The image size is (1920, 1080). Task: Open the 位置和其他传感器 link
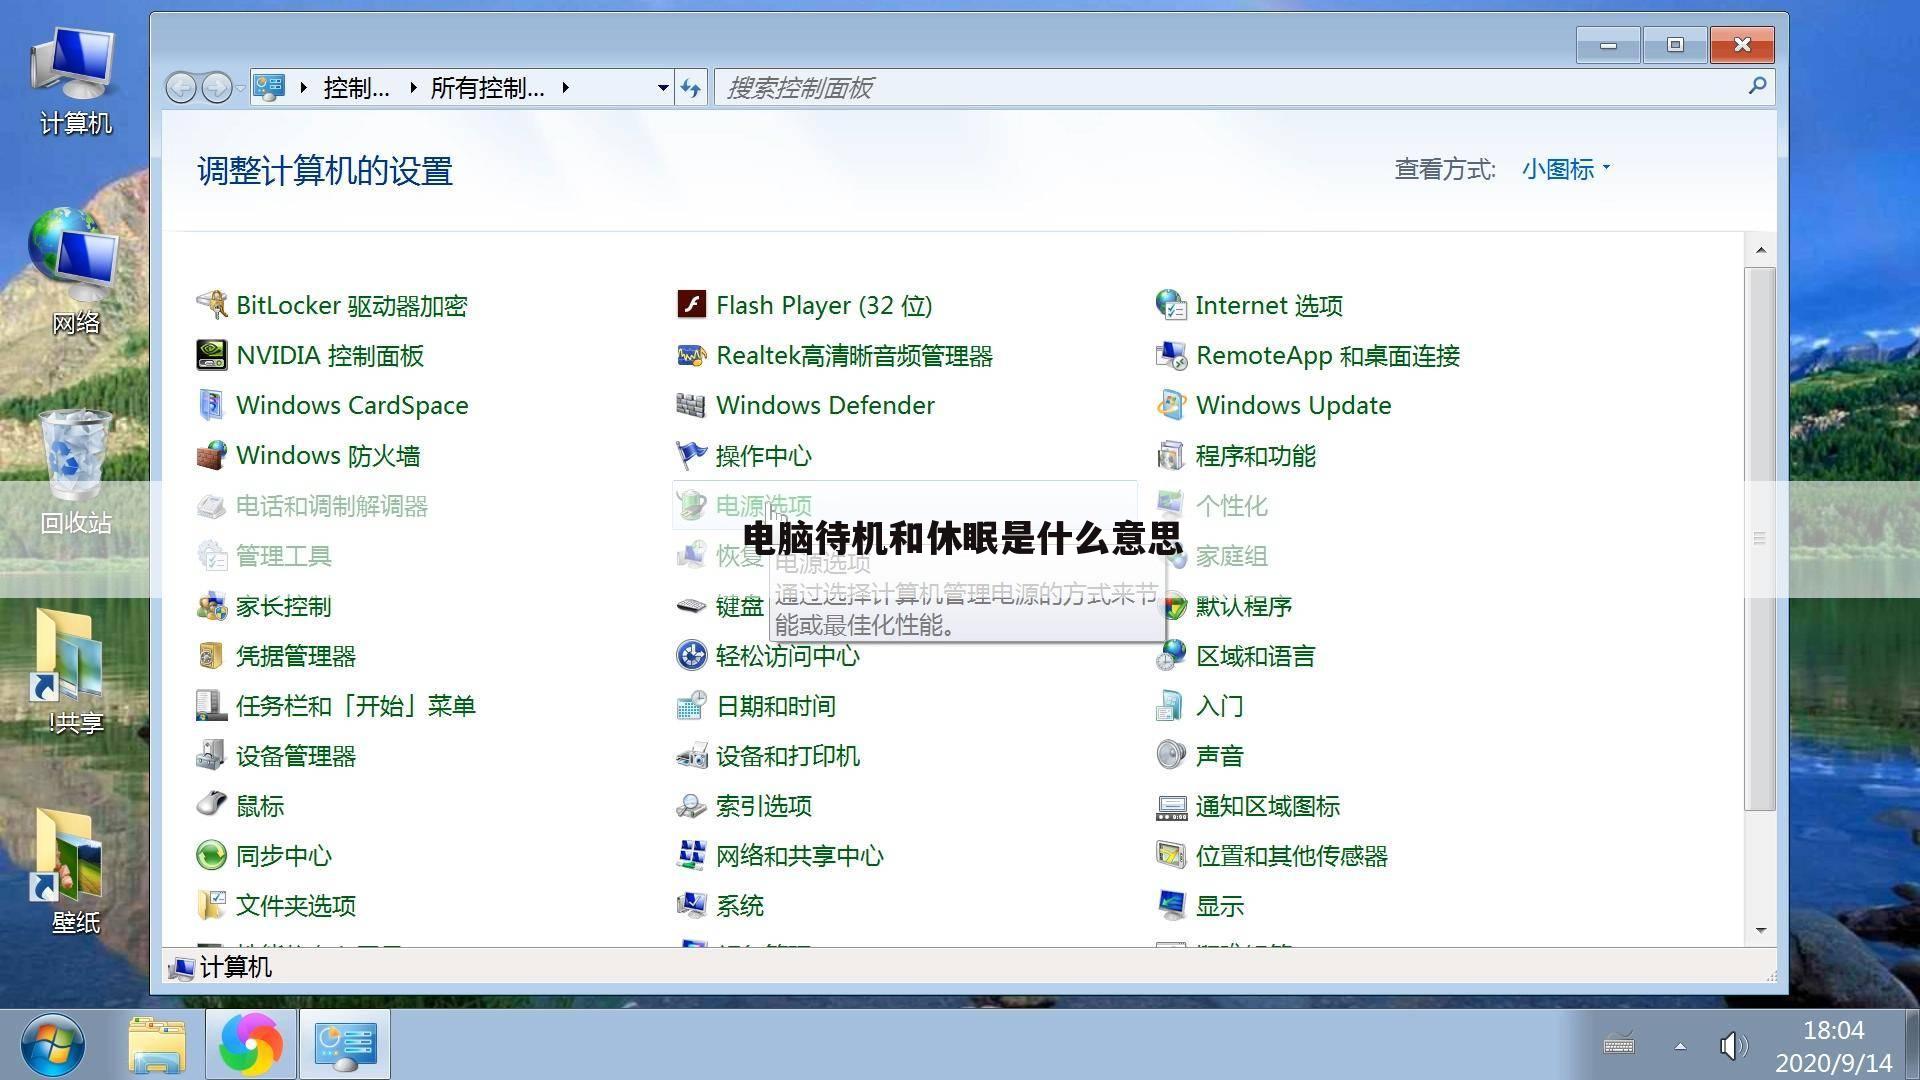pos(1292,856)
